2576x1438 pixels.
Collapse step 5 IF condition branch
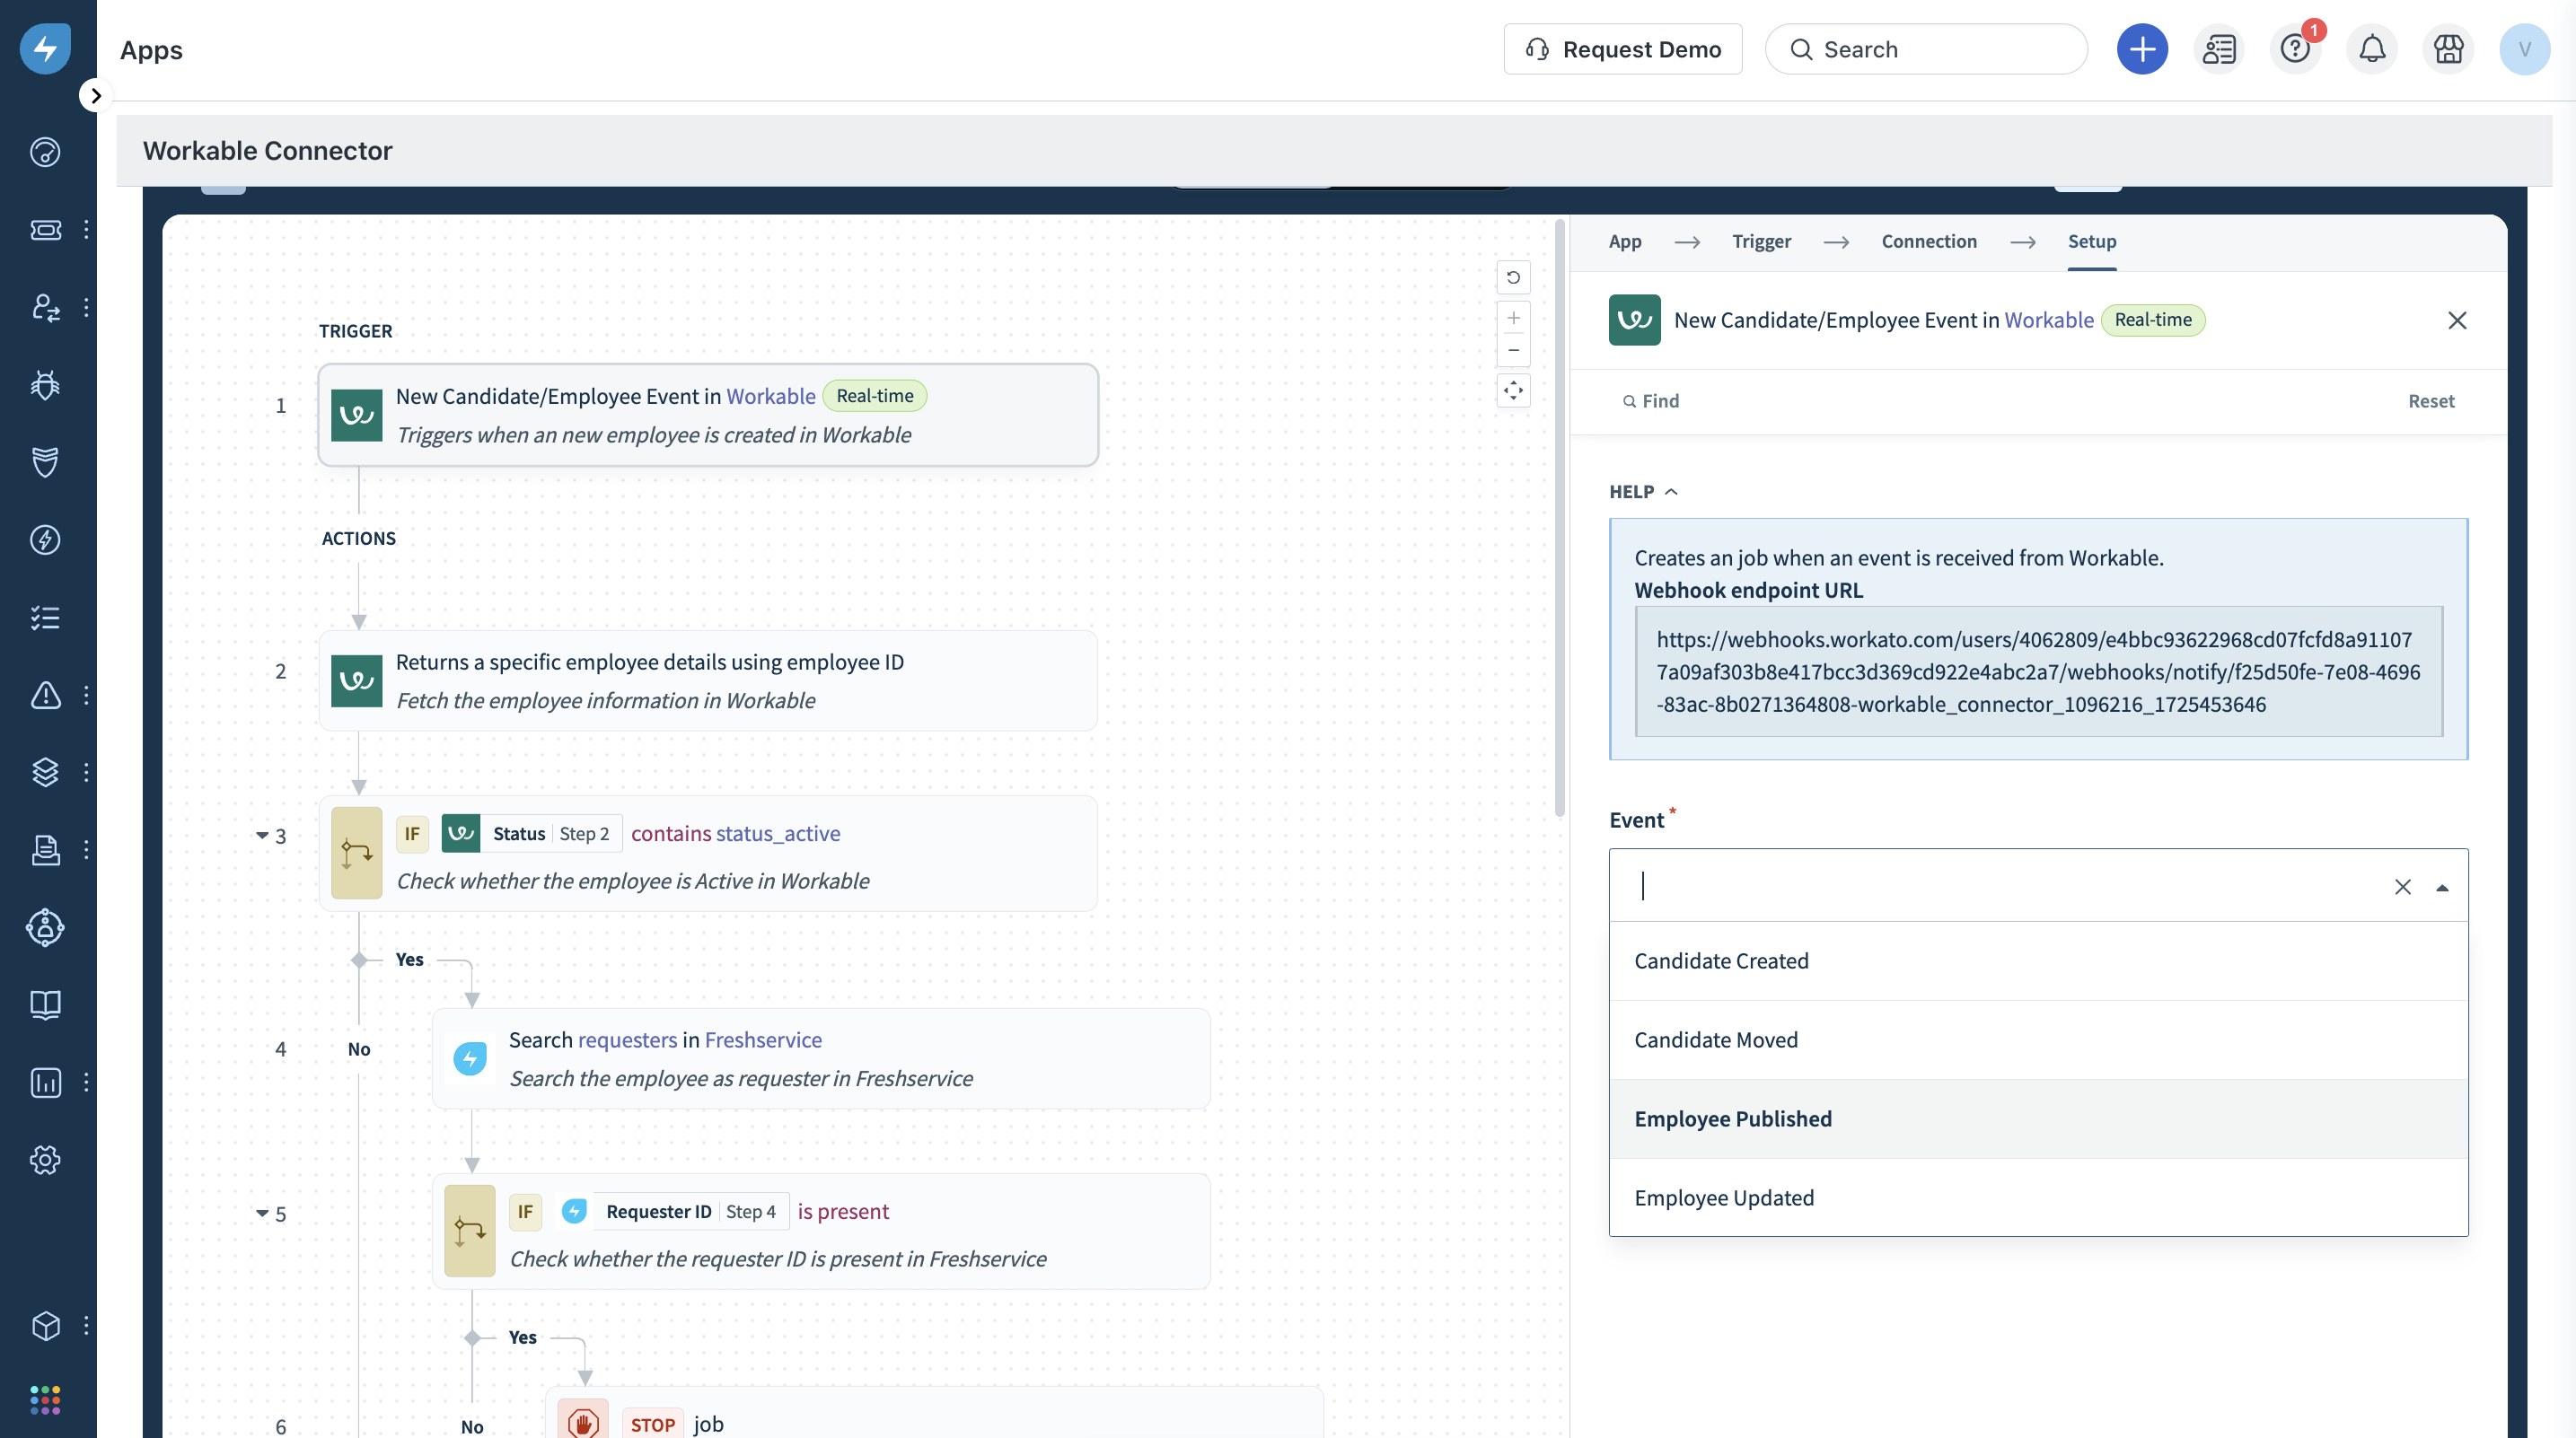coord(262,1213)
